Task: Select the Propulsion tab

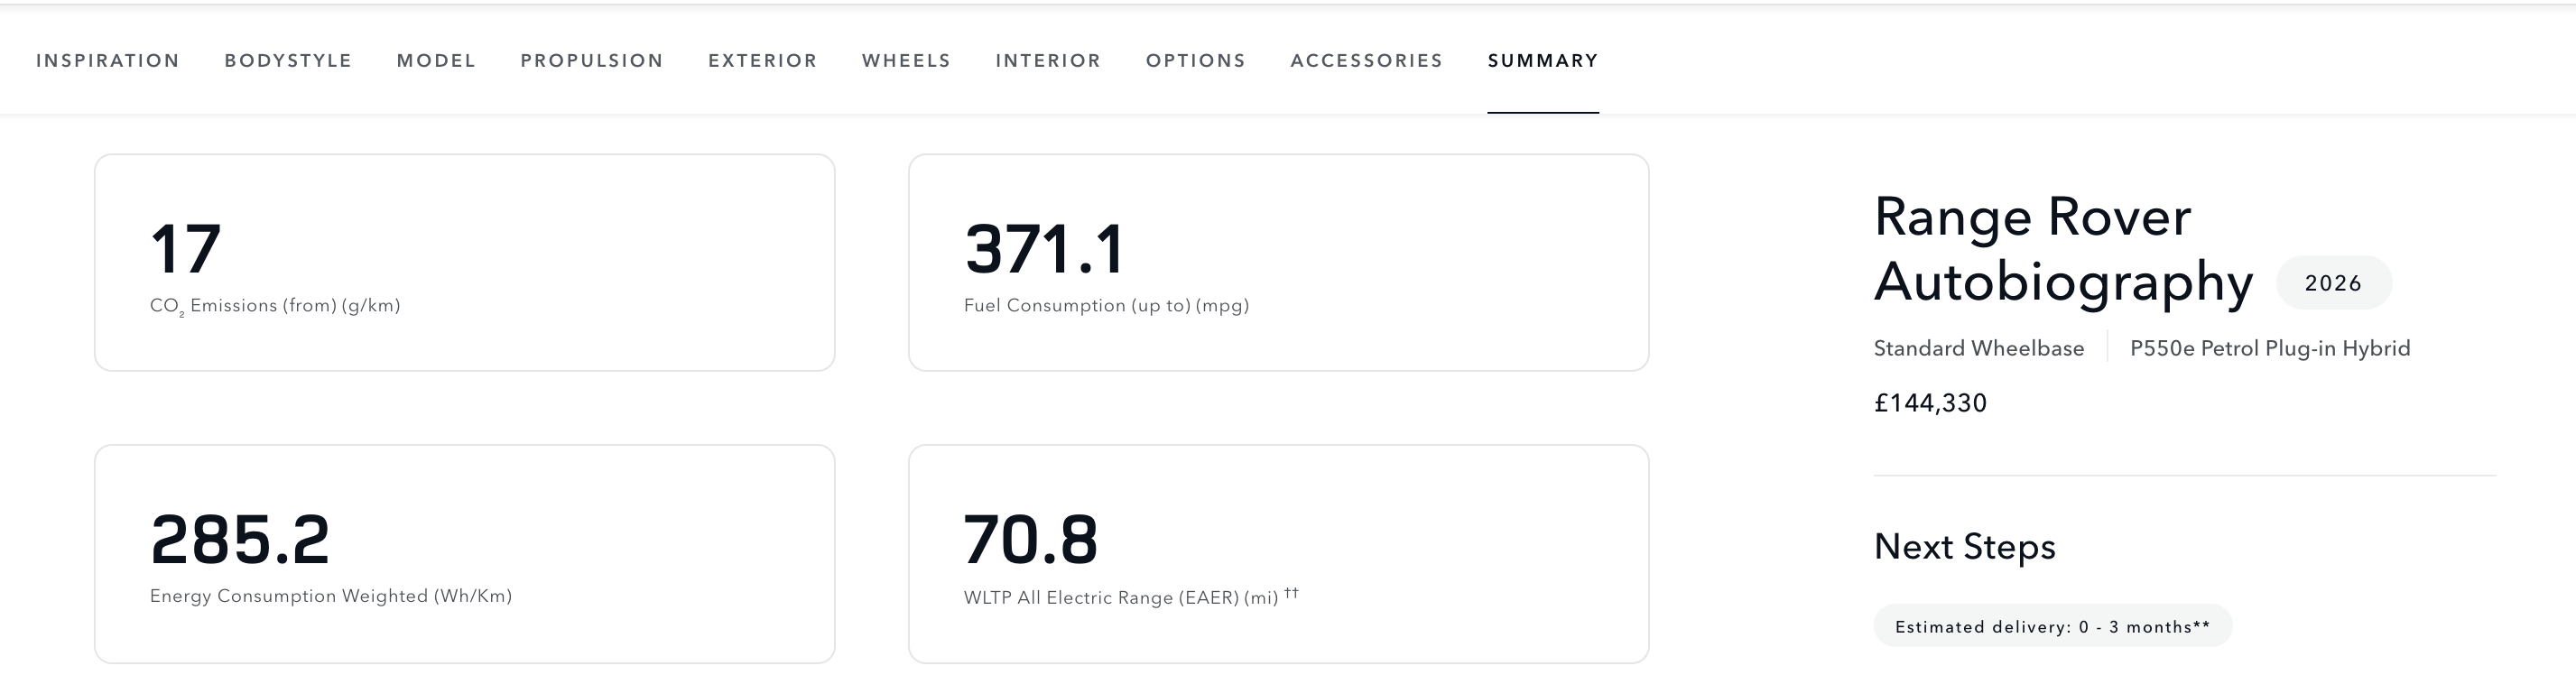Action: tap(592, 61)
